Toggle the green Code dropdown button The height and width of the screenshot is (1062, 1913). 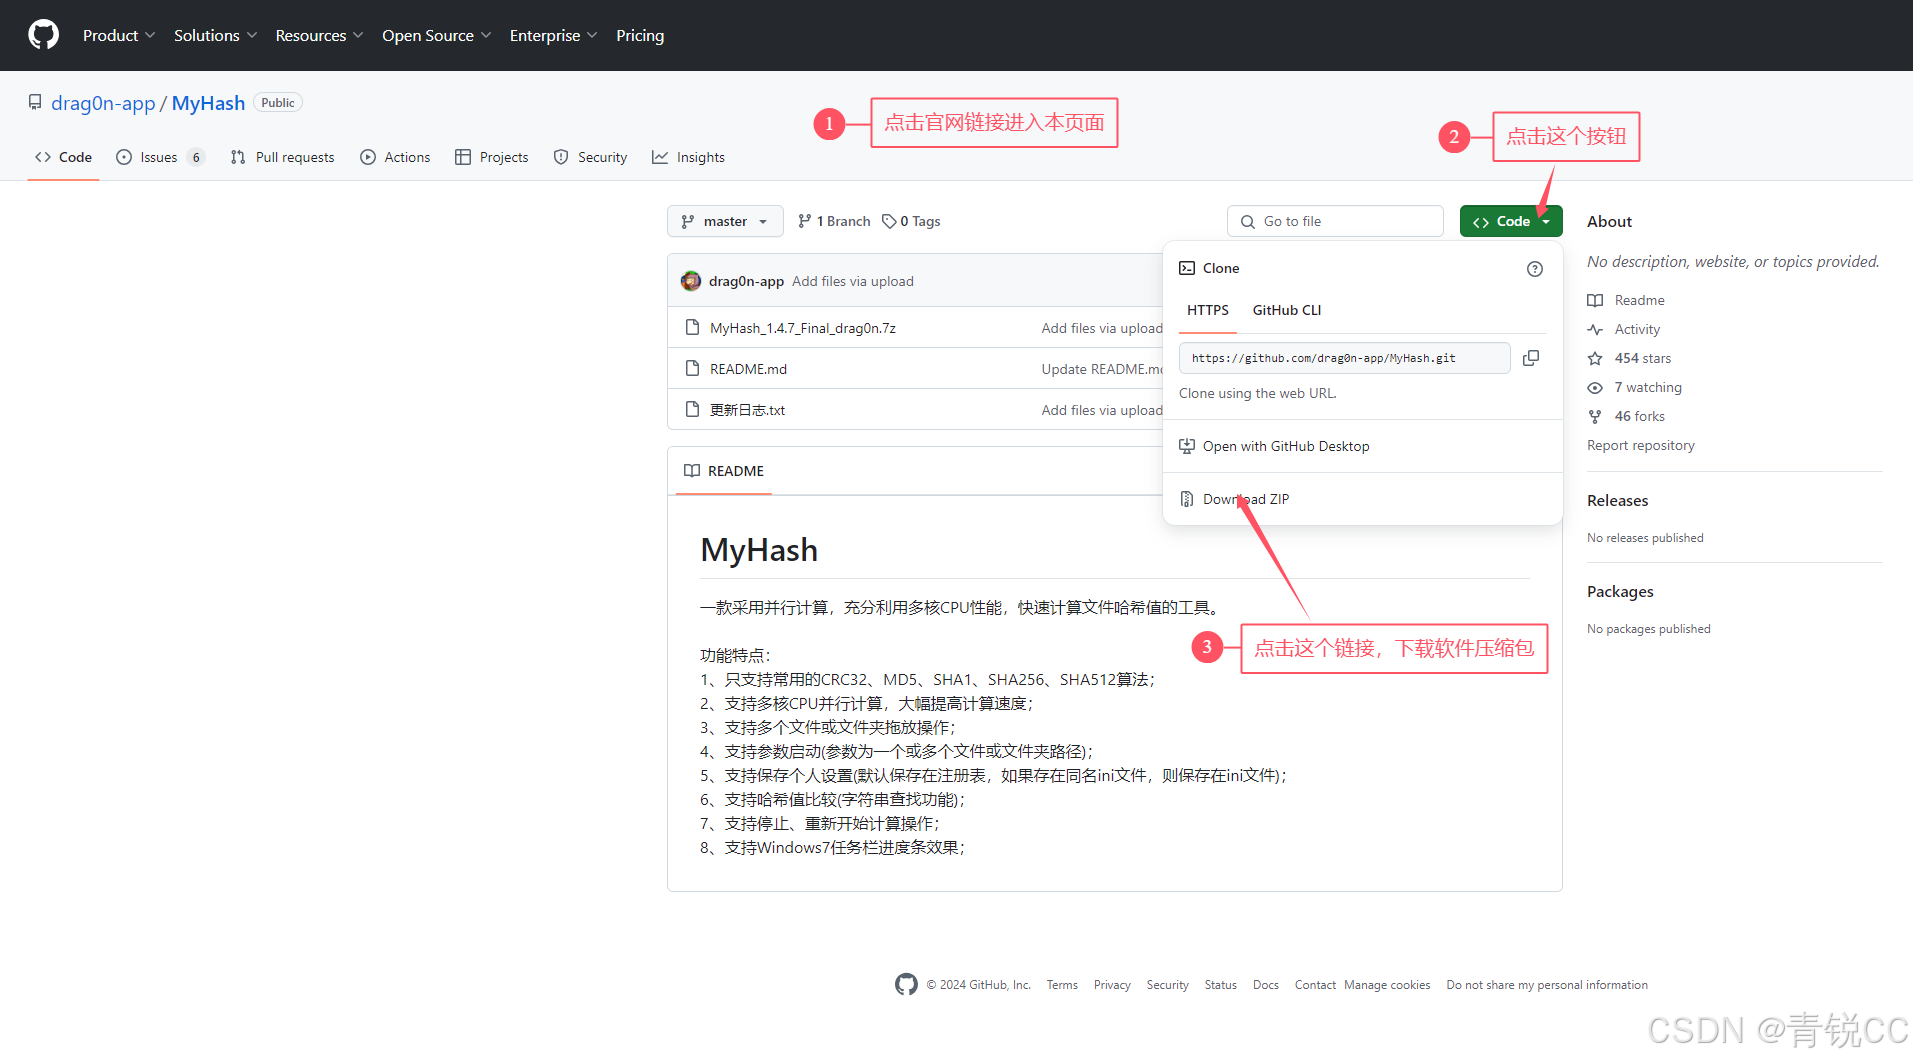point(1511,221)
